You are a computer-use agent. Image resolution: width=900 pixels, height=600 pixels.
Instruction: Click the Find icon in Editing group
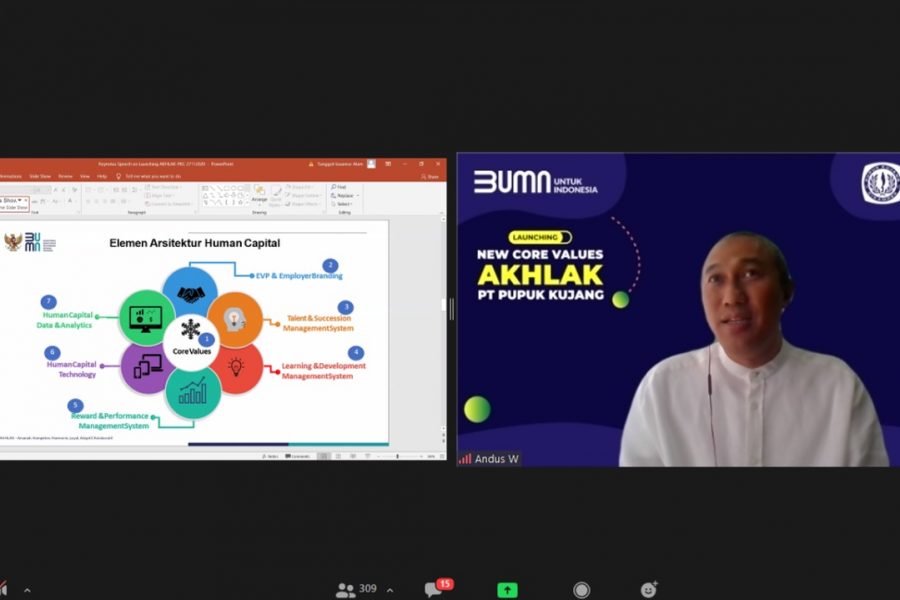pos(340,187)
